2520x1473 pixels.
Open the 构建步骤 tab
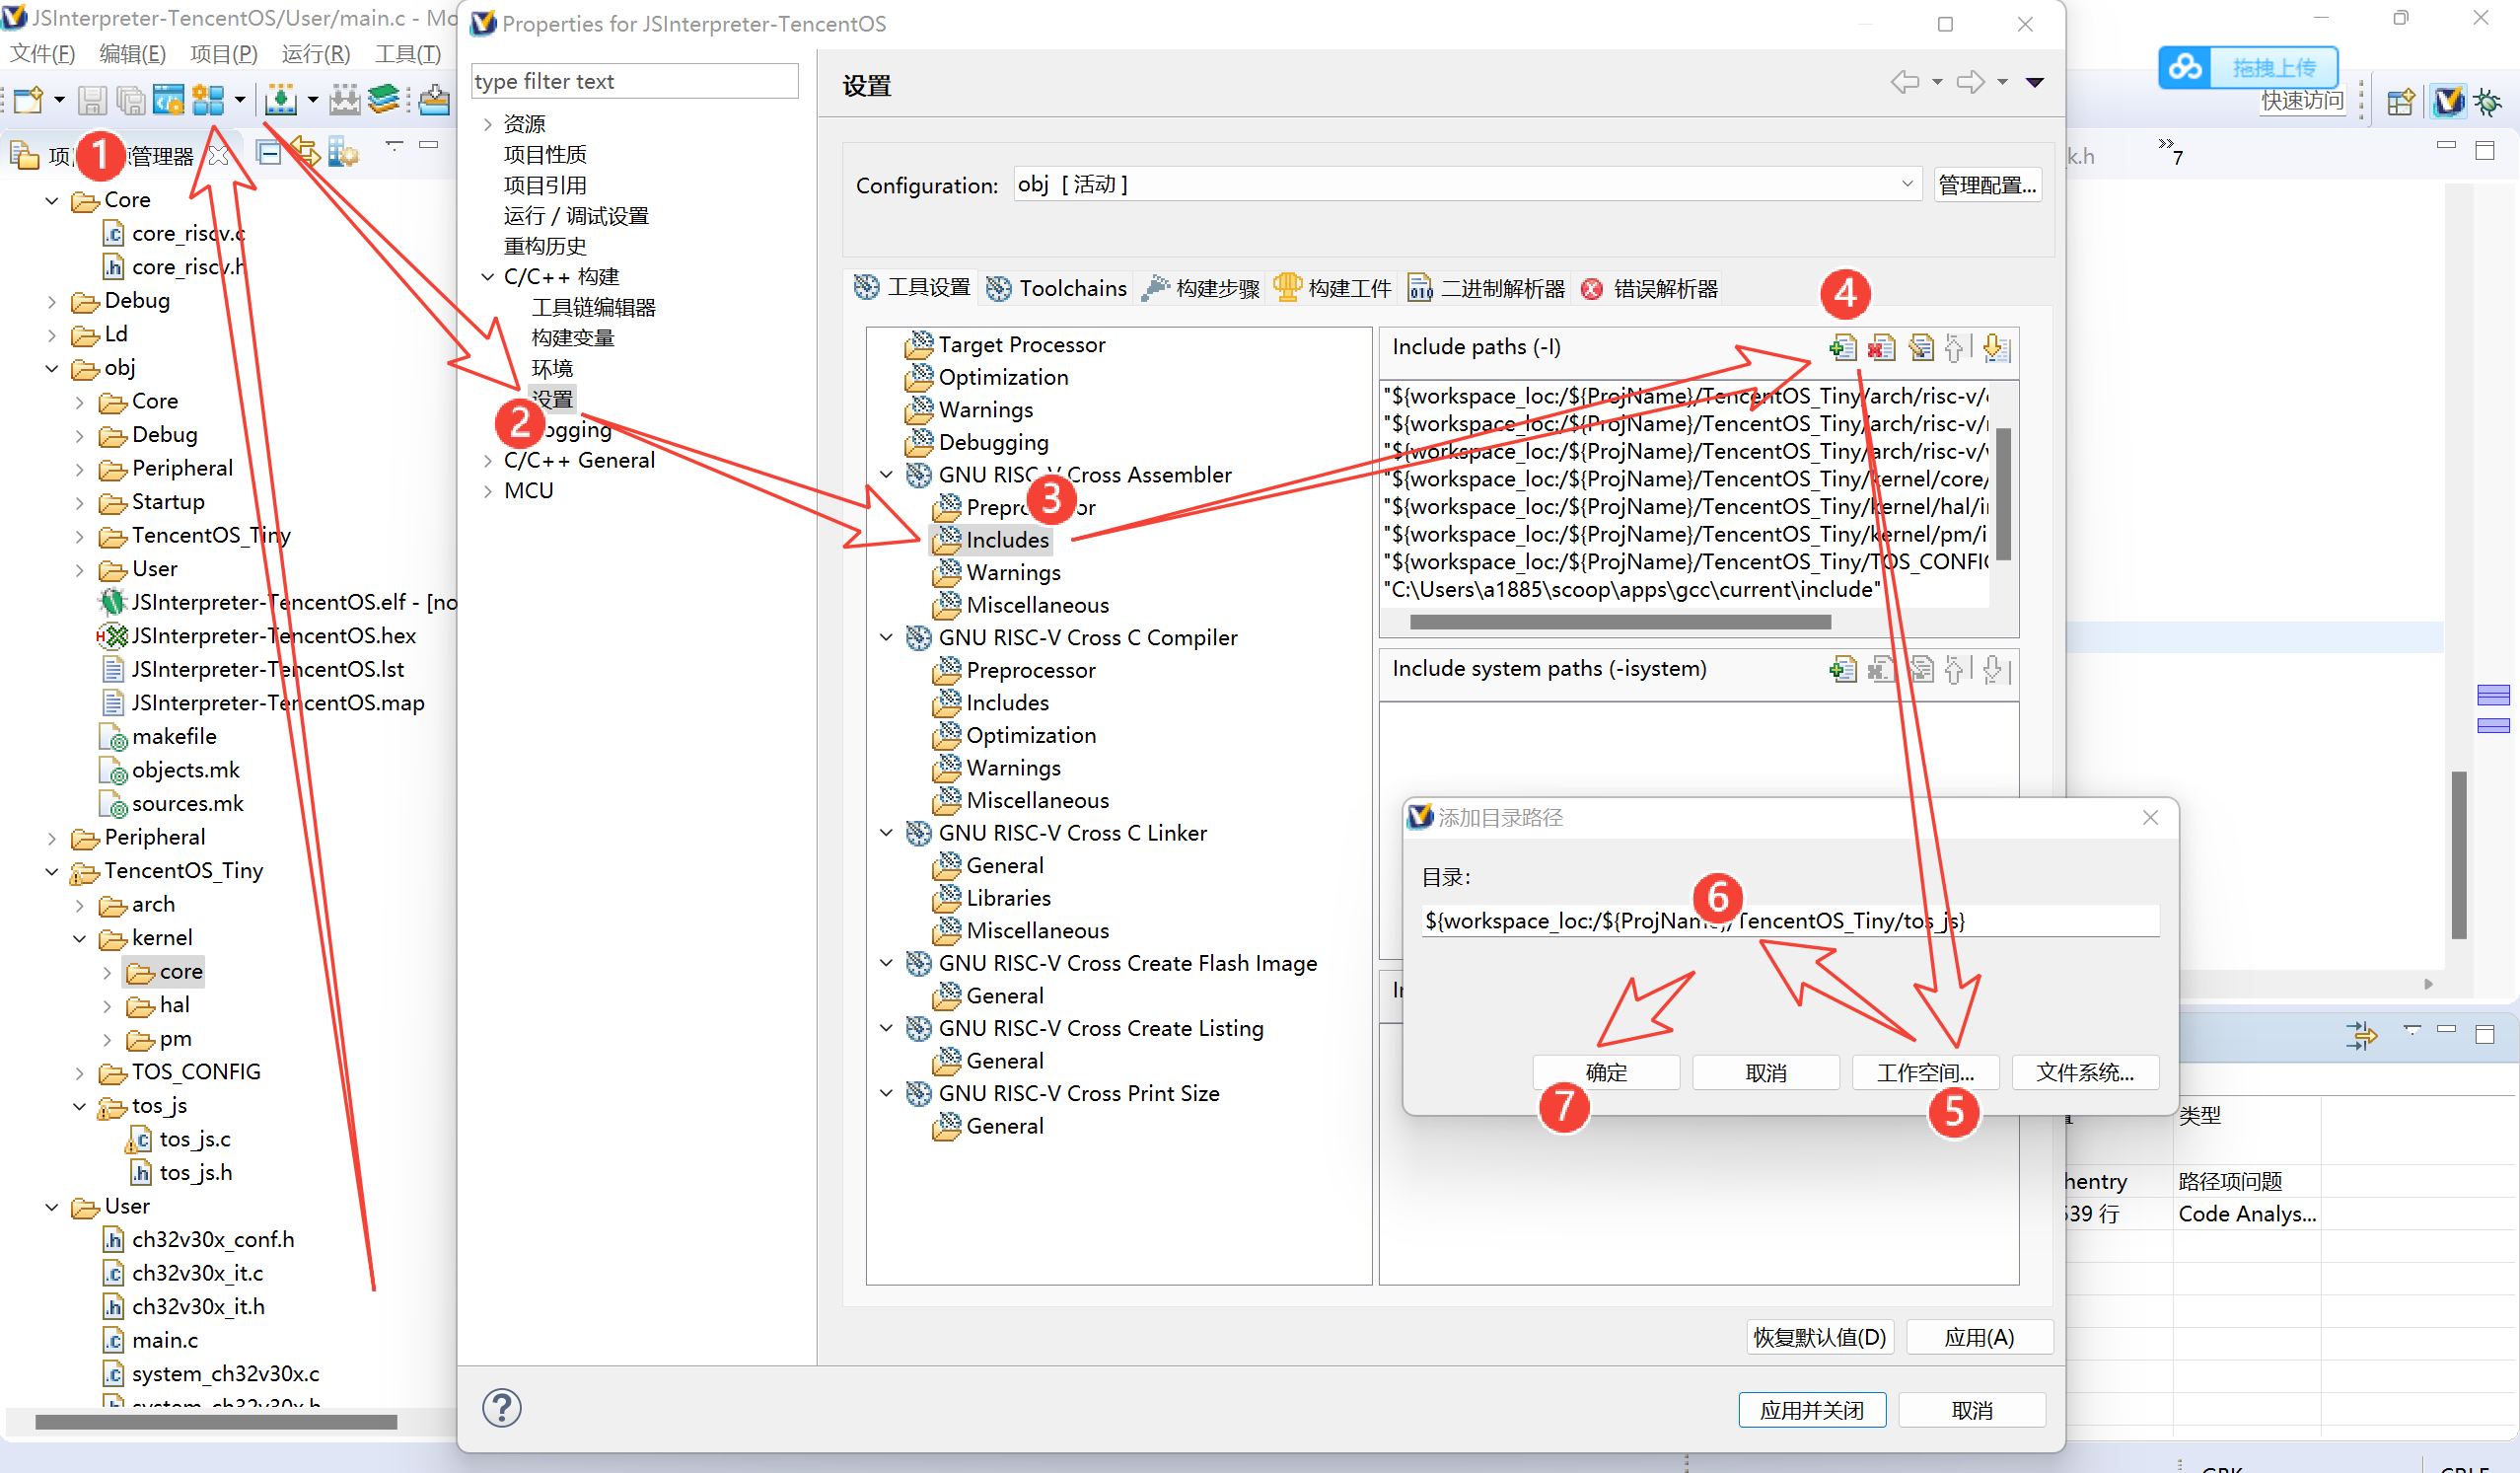pyautogui.click(x=1201, y=288)
